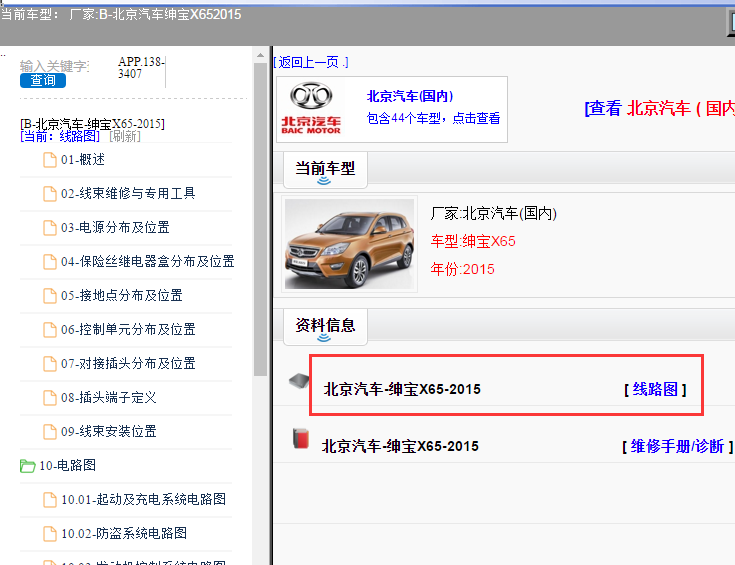Refresh the tree via 刷新 link

125,136
